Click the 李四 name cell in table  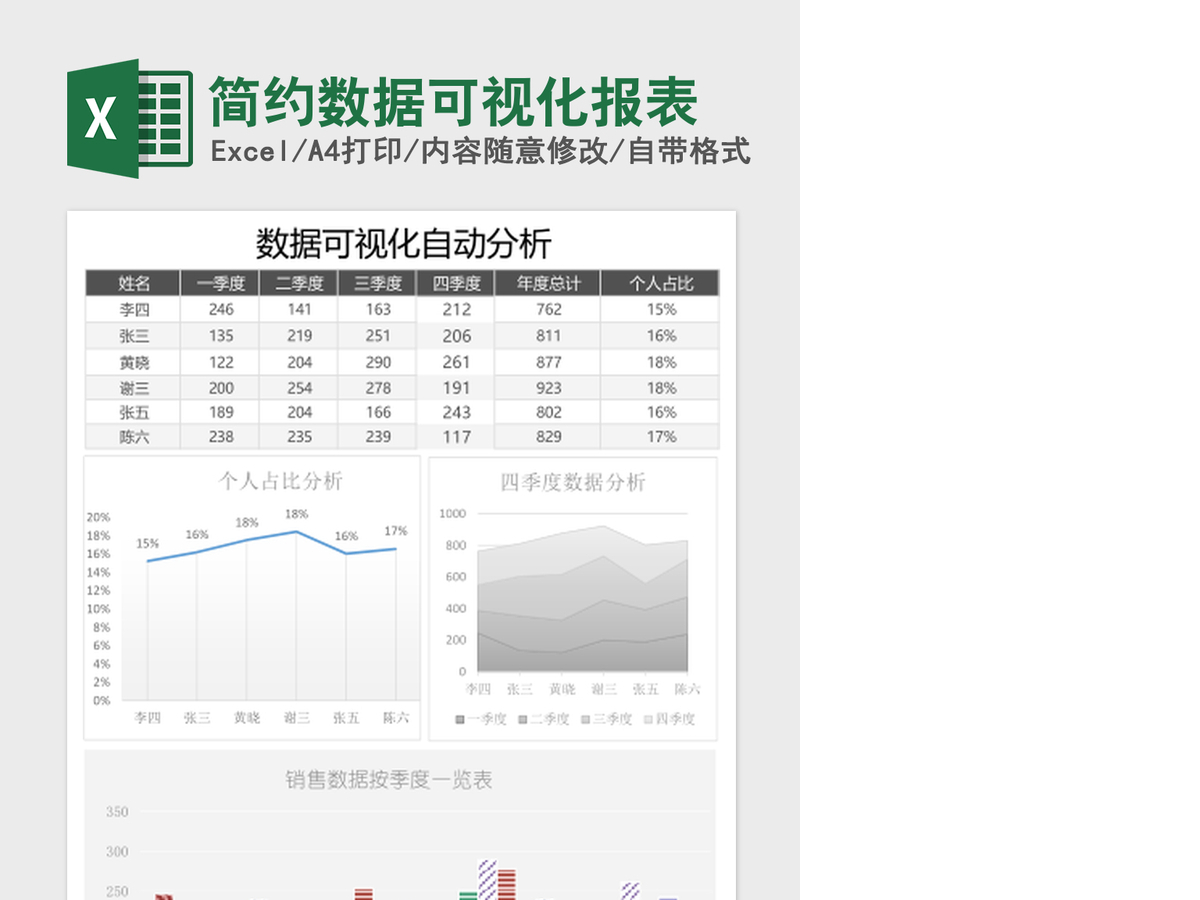[x=134, y=310]
